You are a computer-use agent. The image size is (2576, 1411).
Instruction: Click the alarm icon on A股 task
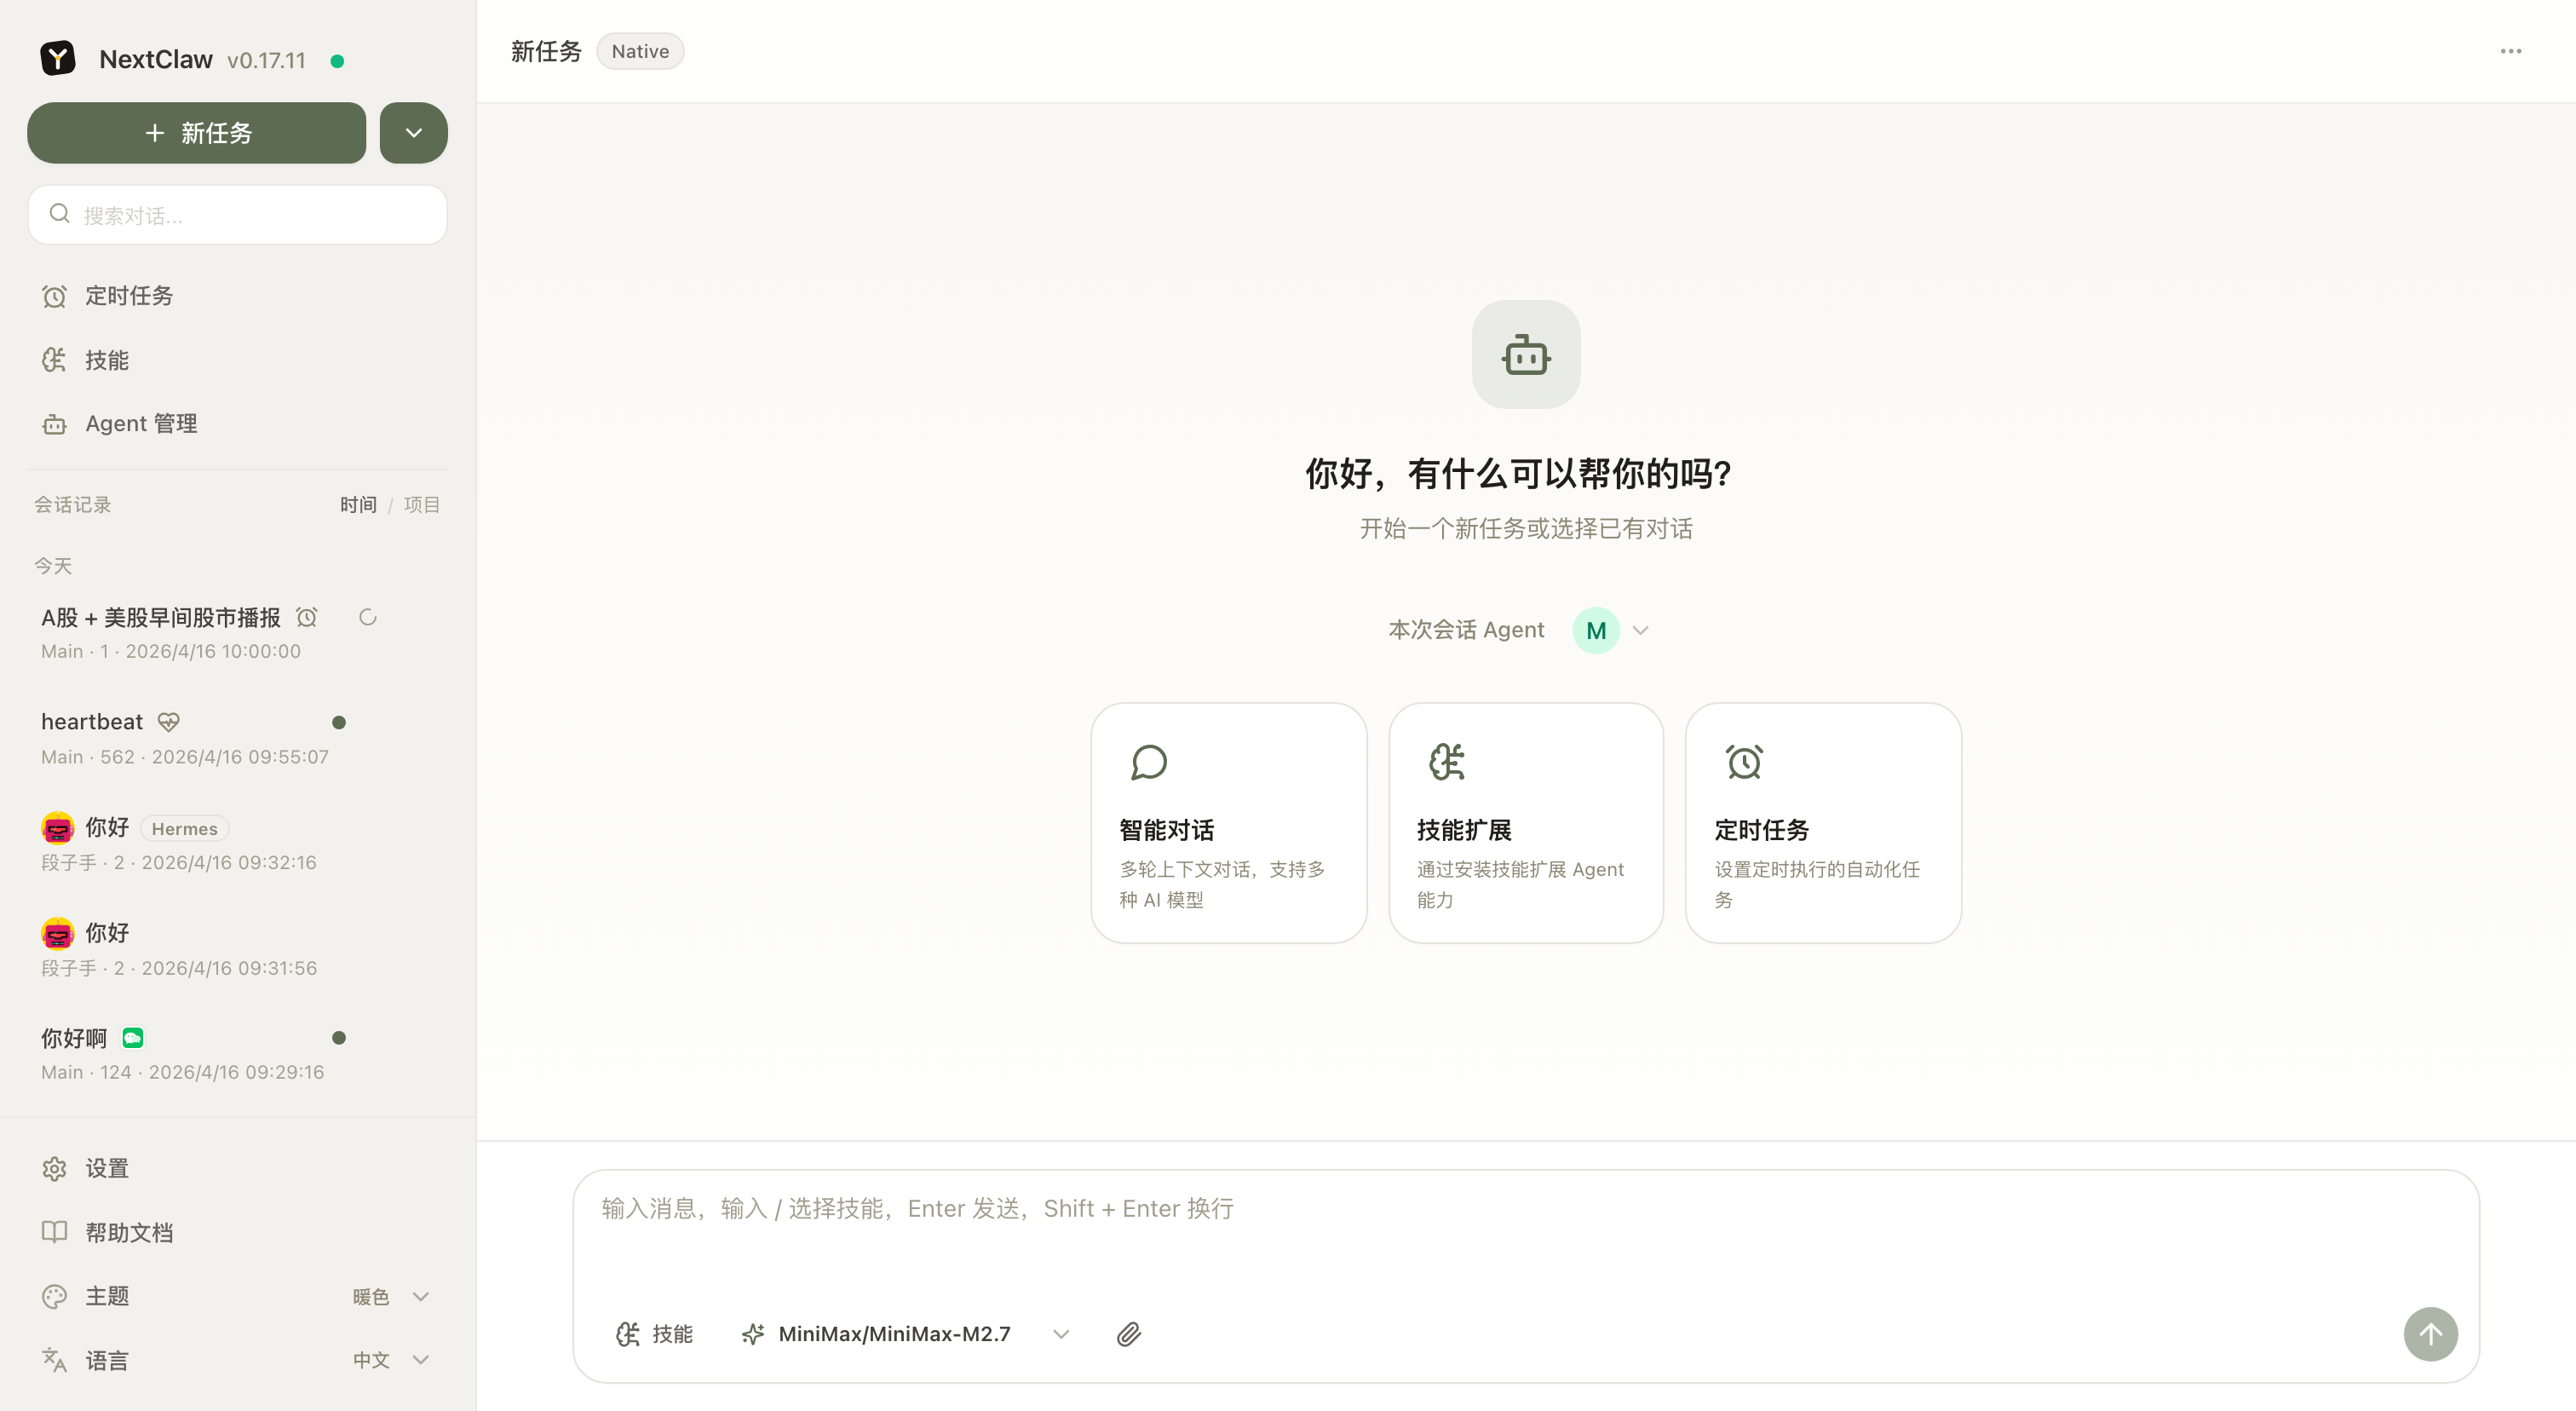pyautogui.click(x=306, y=617)
